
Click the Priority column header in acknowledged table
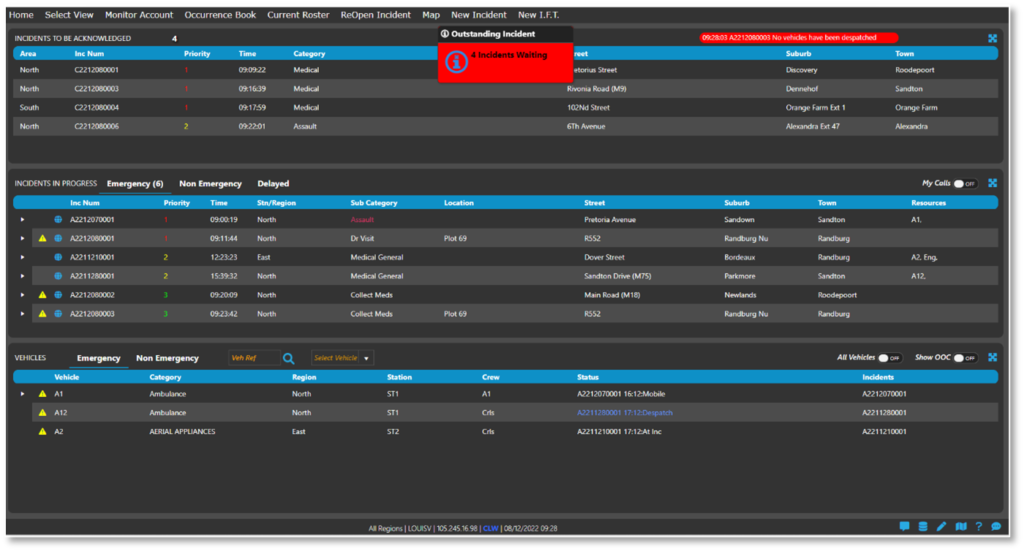197,54
